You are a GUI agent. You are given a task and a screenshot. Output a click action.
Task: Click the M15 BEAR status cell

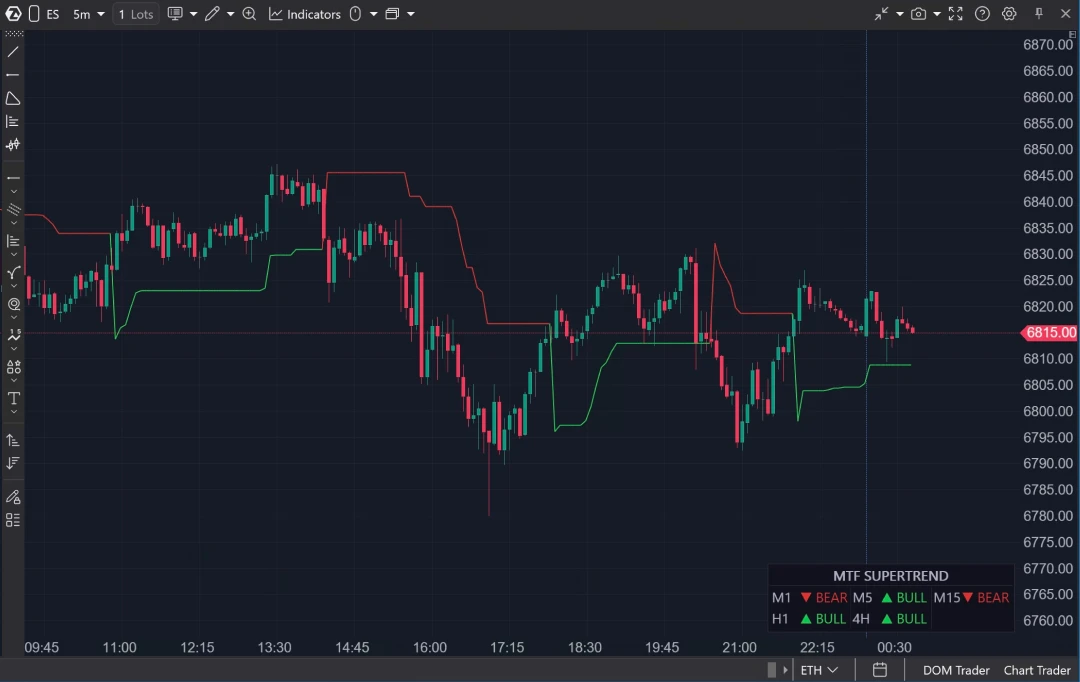click(971, 598)
